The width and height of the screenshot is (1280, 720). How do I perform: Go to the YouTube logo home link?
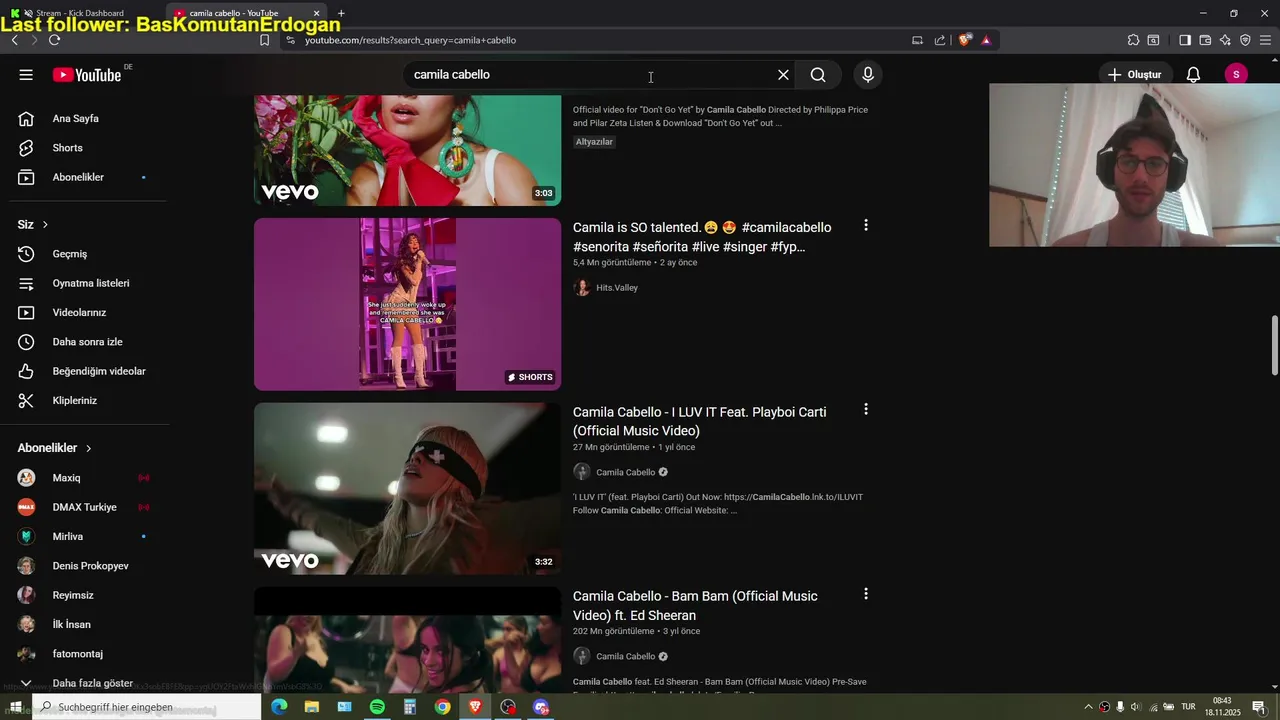pyautogui.click(x=87, y=75)
